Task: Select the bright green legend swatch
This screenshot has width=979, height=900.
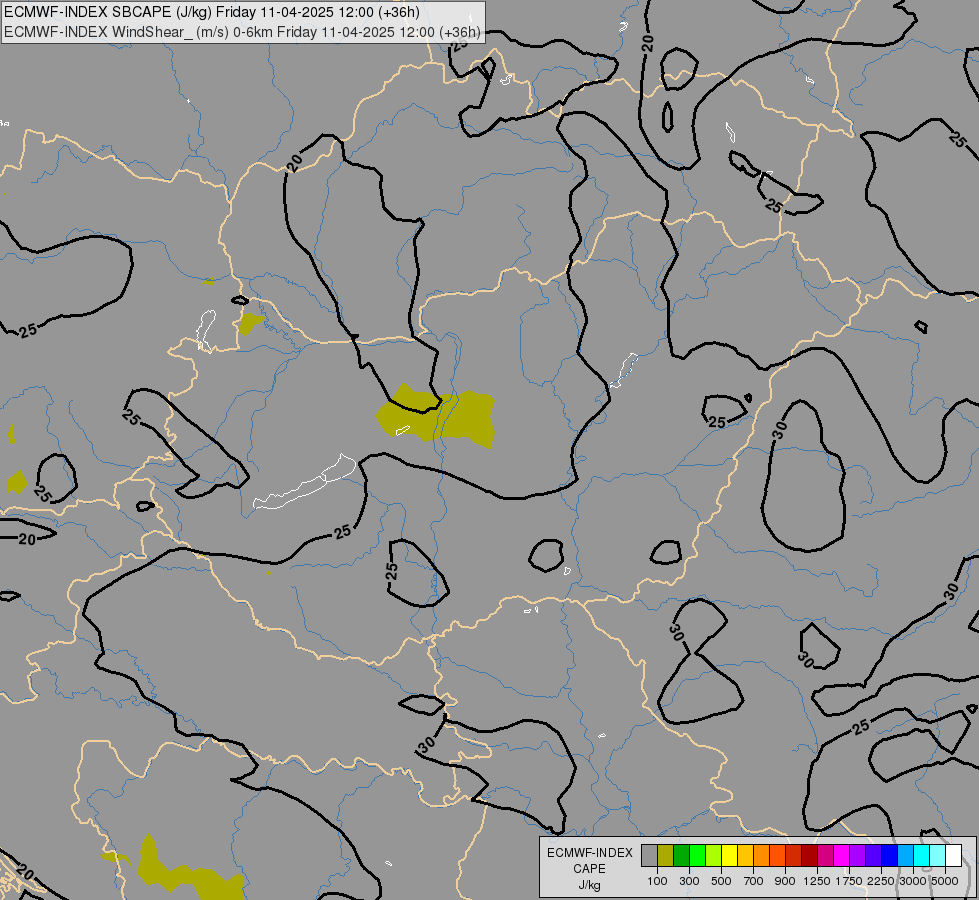Action: [697, 855]
